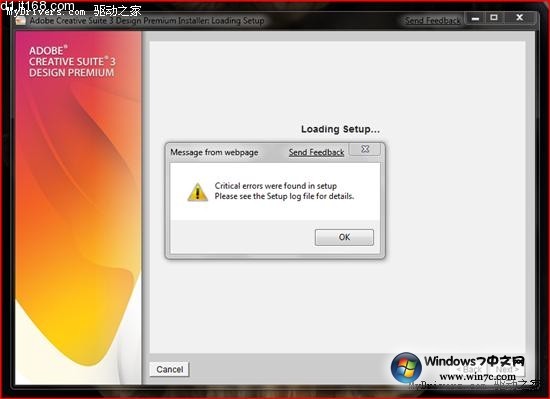Click the Adobe Creative Suite 3 Design Premium logo text
550x399 pixels.
[x=72, y=62]
